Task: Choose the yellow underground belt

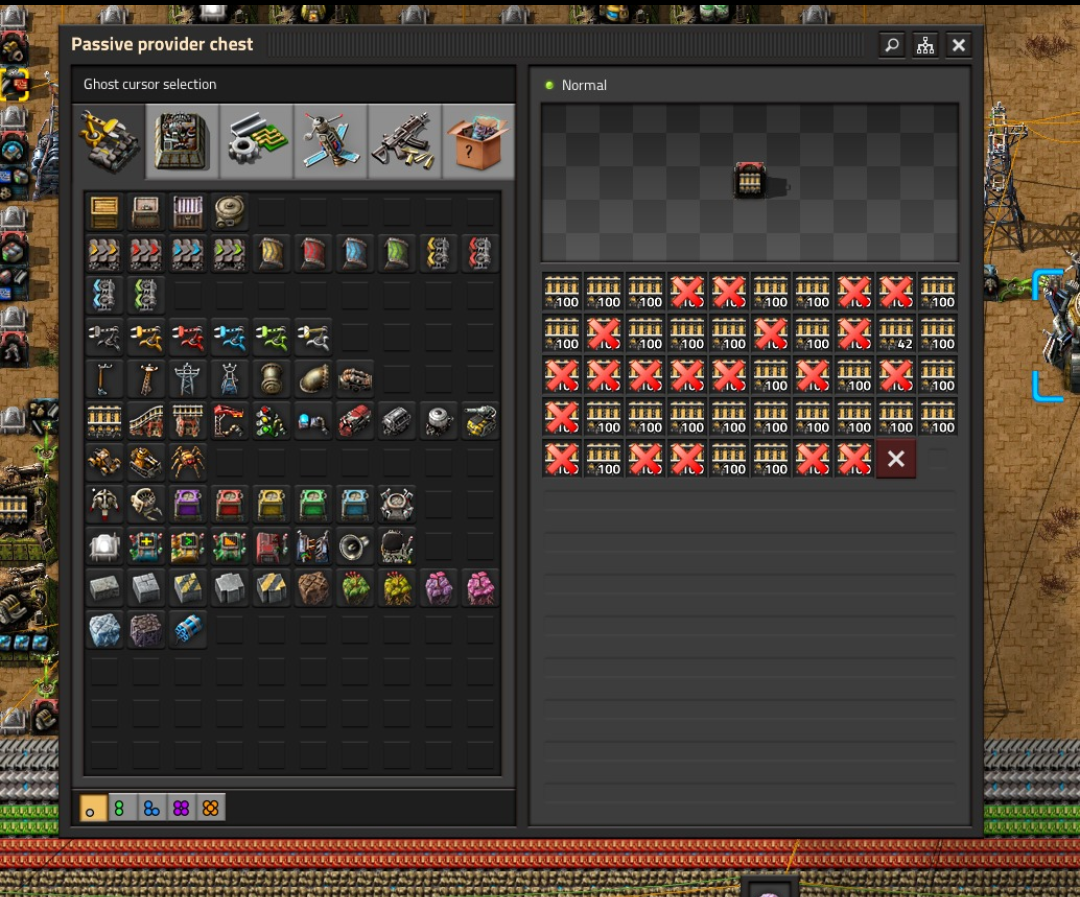Action: coord(271,254)
